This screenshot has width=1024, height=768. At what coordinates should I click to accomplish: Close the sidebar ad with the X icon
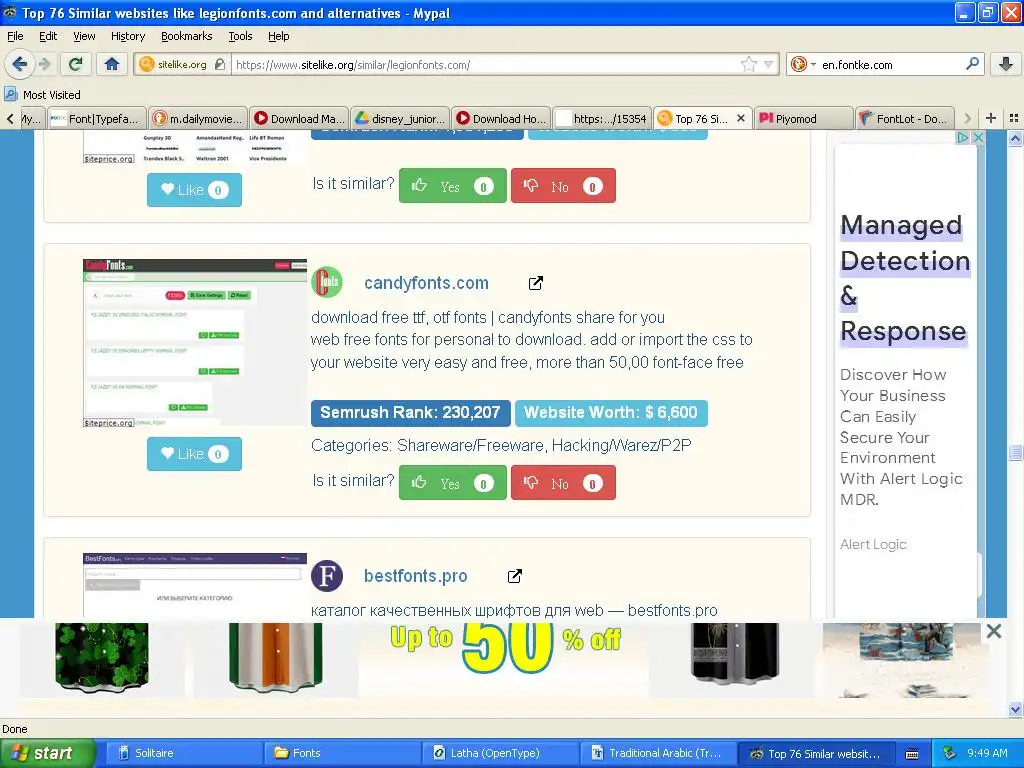tap(978, 138)
